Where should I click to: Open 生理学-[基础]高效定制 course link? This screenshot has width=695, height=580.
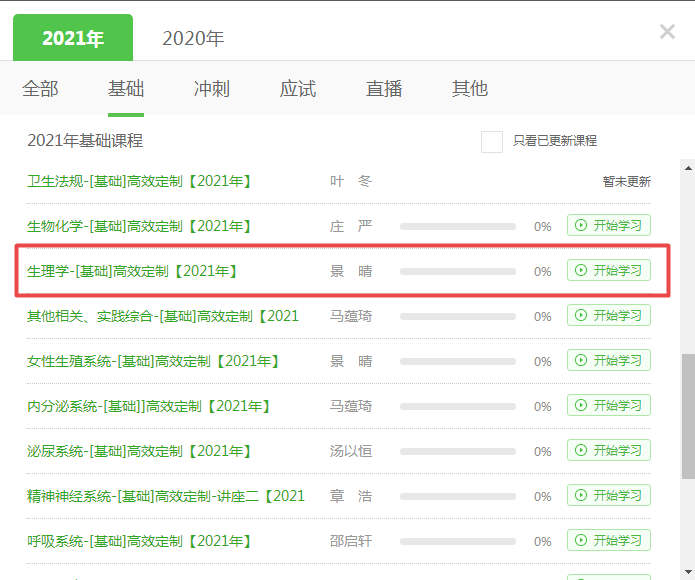[132, 271]
